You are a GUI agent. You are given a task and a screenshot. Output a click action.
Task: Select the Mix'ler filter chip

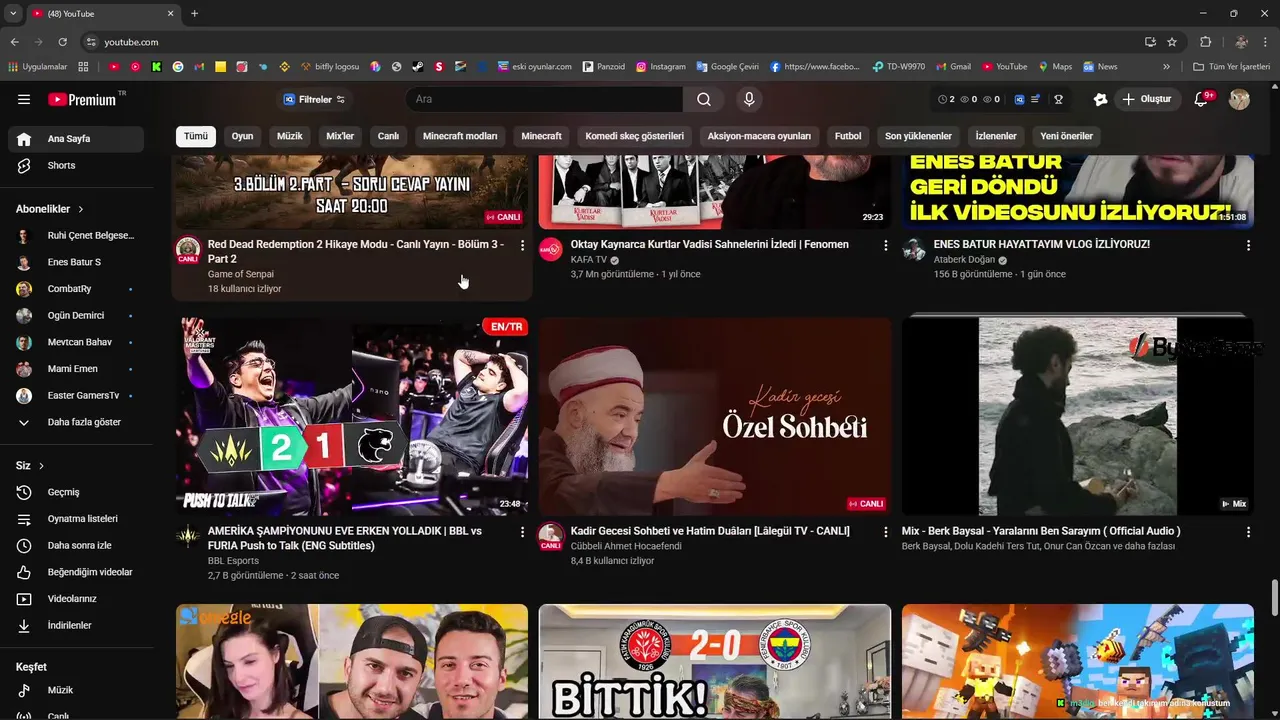pyautogui.click(x=340, y=136)
